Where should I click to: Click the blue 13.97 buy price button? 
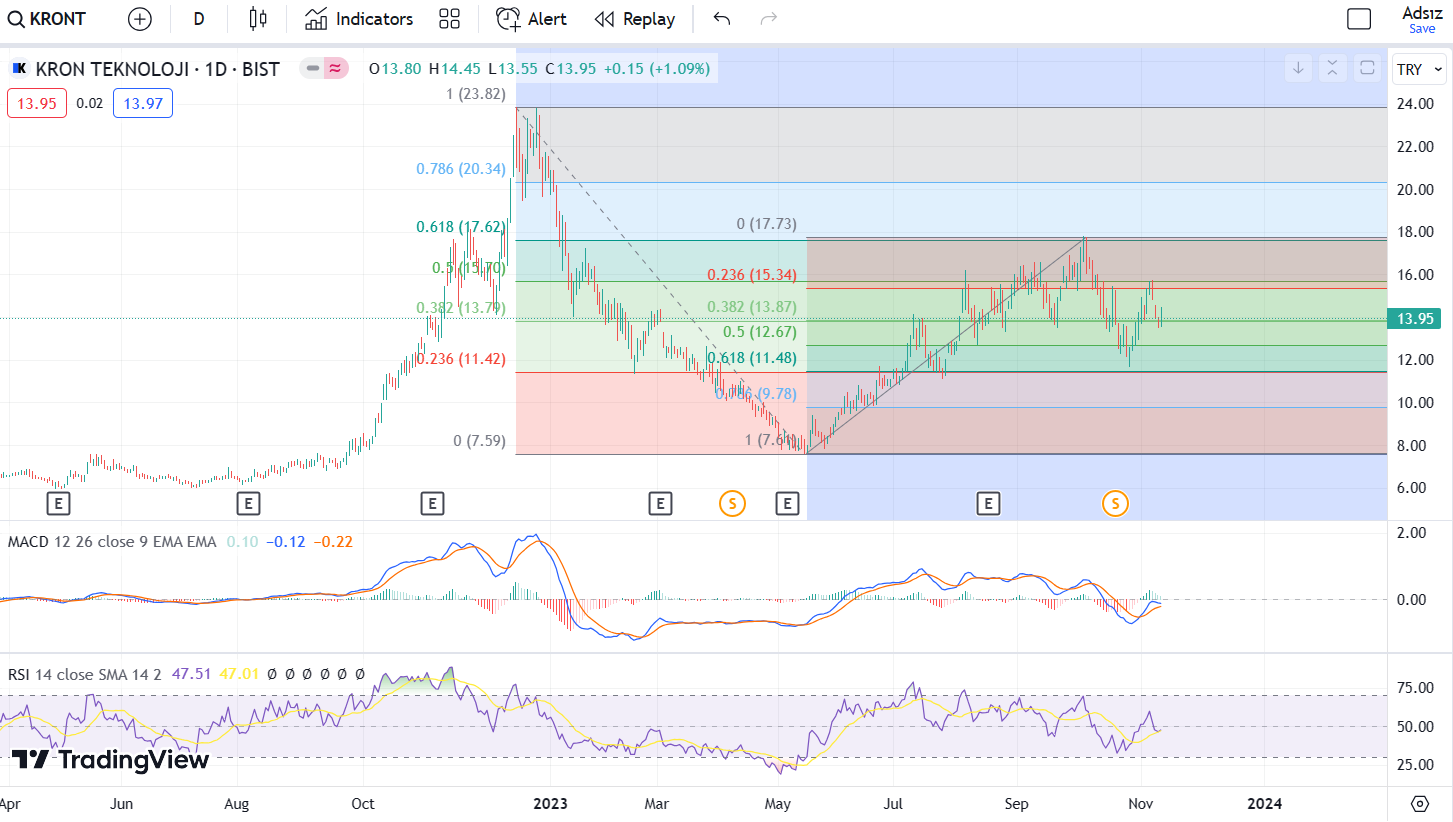(143, 103)
